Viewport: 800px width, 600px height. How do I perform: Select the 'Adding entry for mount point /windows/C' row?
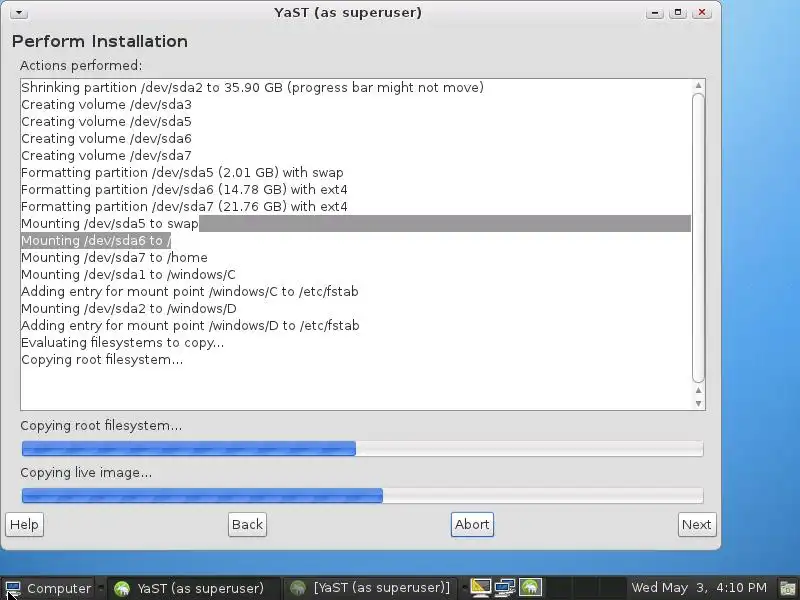356,291
